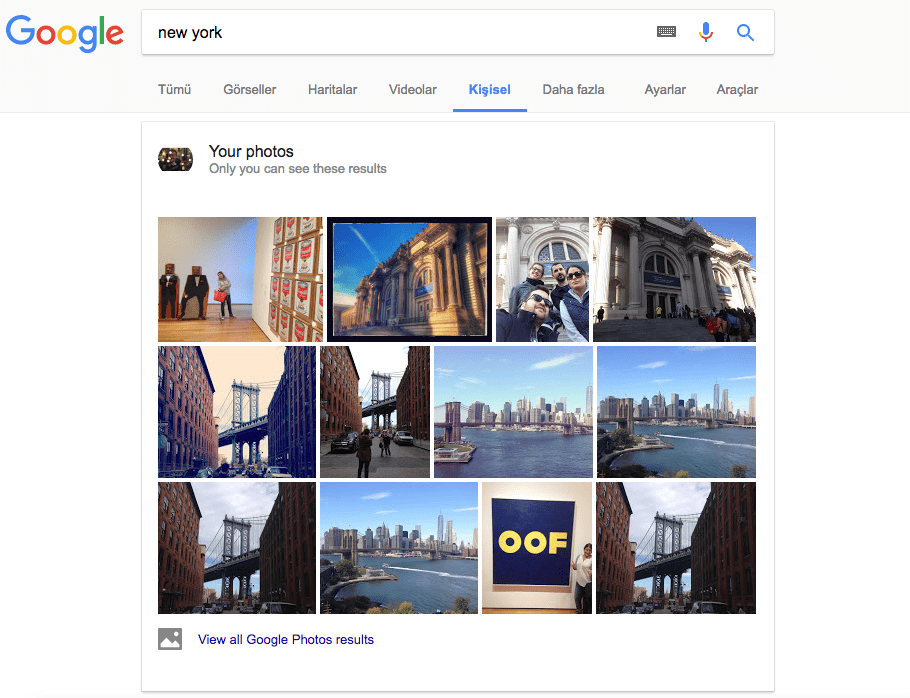Go to the Haritalar tab
The width and height of the screenshot is (910, 698).
coord(332,89)
